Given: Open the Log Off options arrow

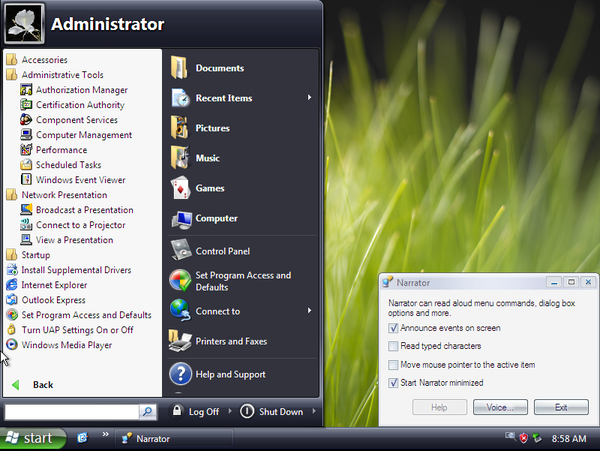Looking at the screenshot, I should [x=230, y=411].
